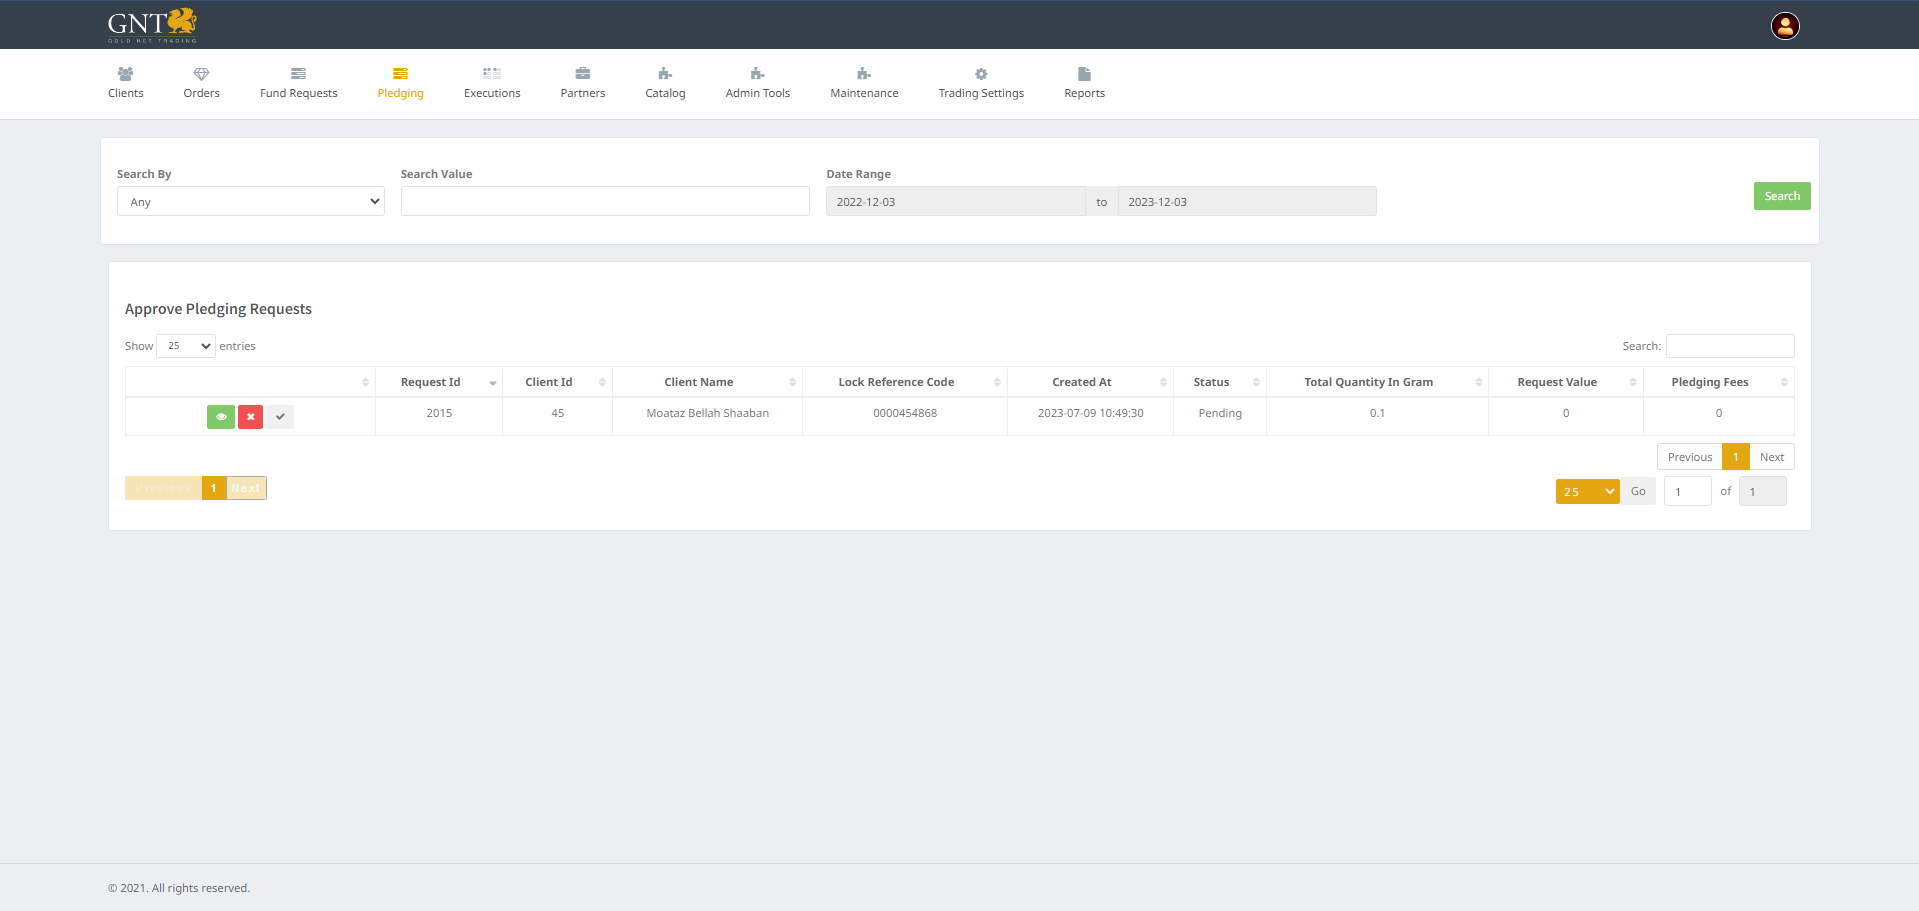The width and height of the screenshot is (1919, 911).
Task: Click the green eye view icon in row 2015
Action: (x=220, y=417)
